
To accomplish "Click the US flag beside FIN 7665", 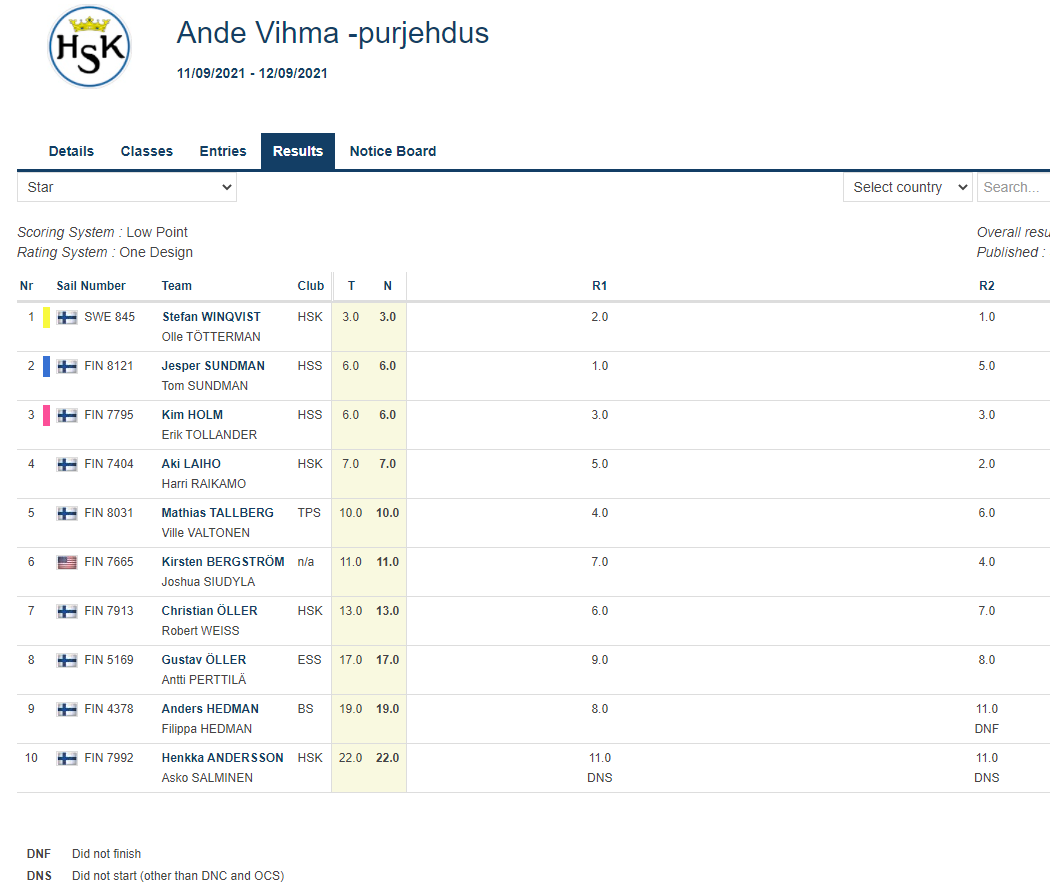I will (67, 562).
